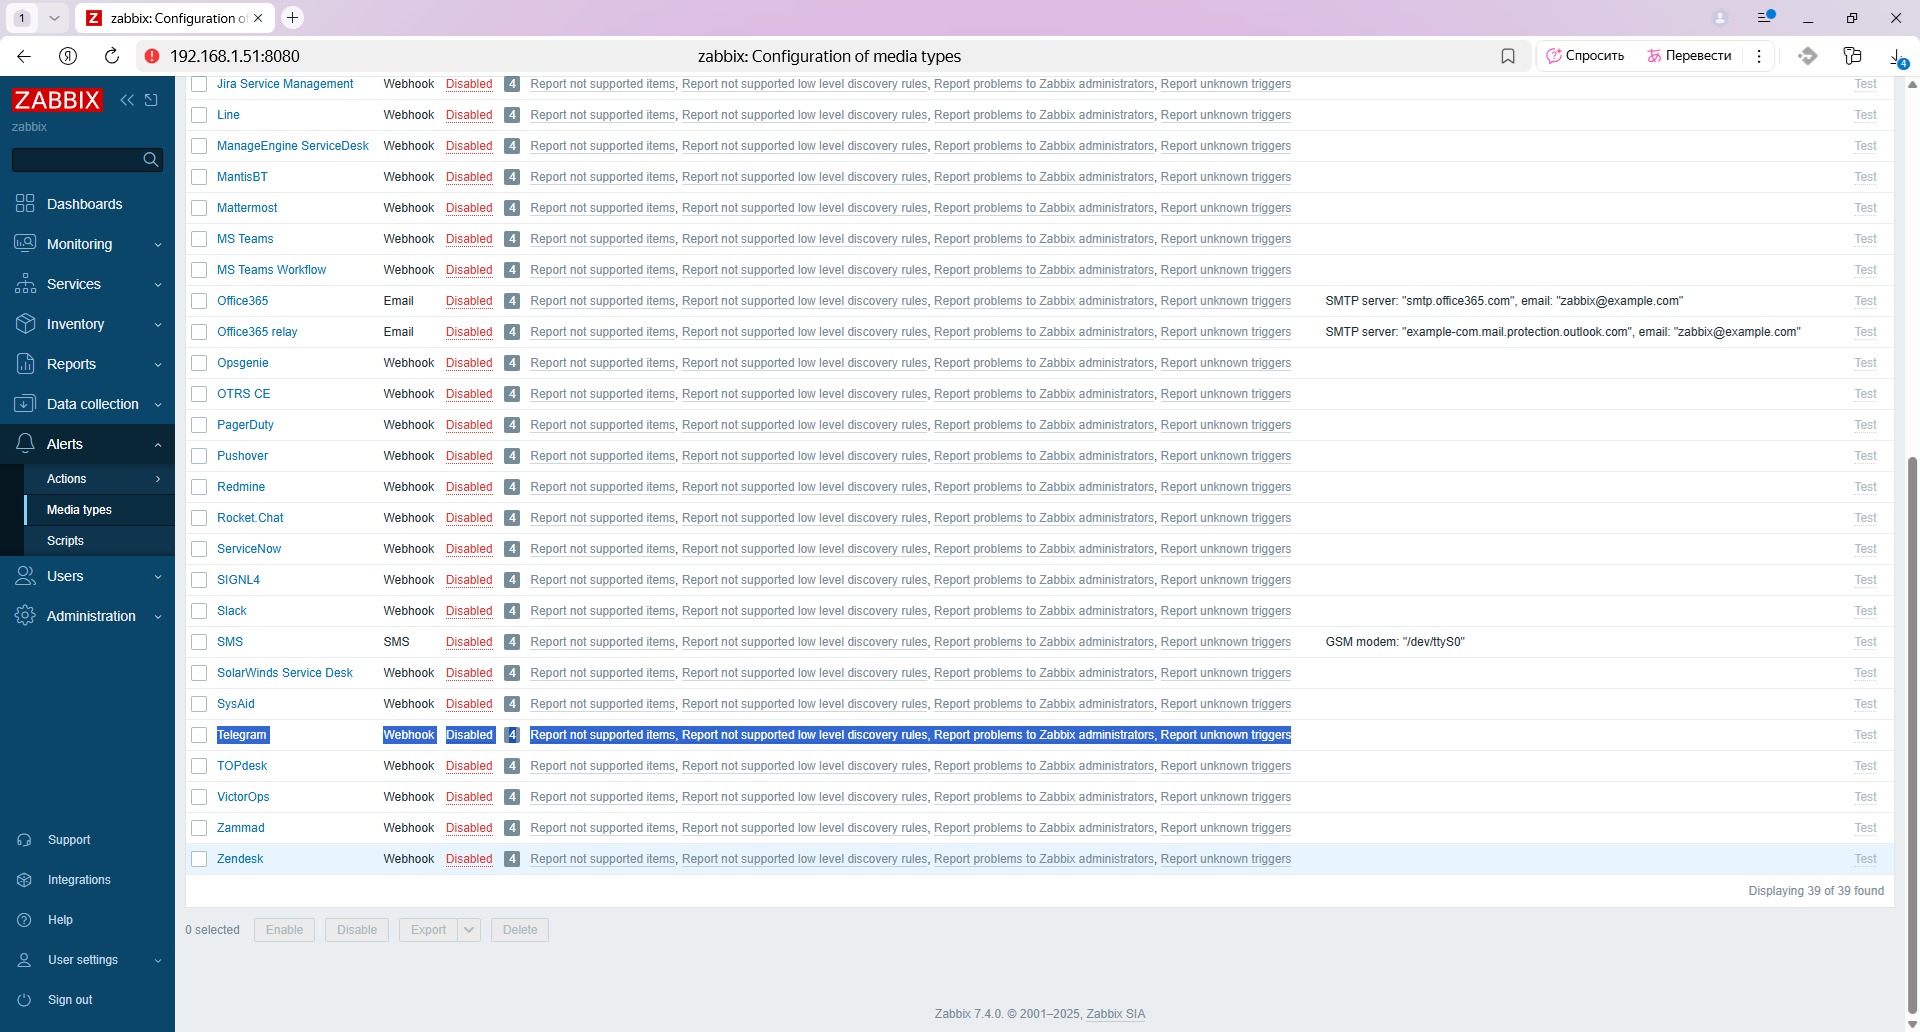This screenshot has height=1032, width=1920.
Task: Click the Reports document icon
Action: [x=25, y=364]
